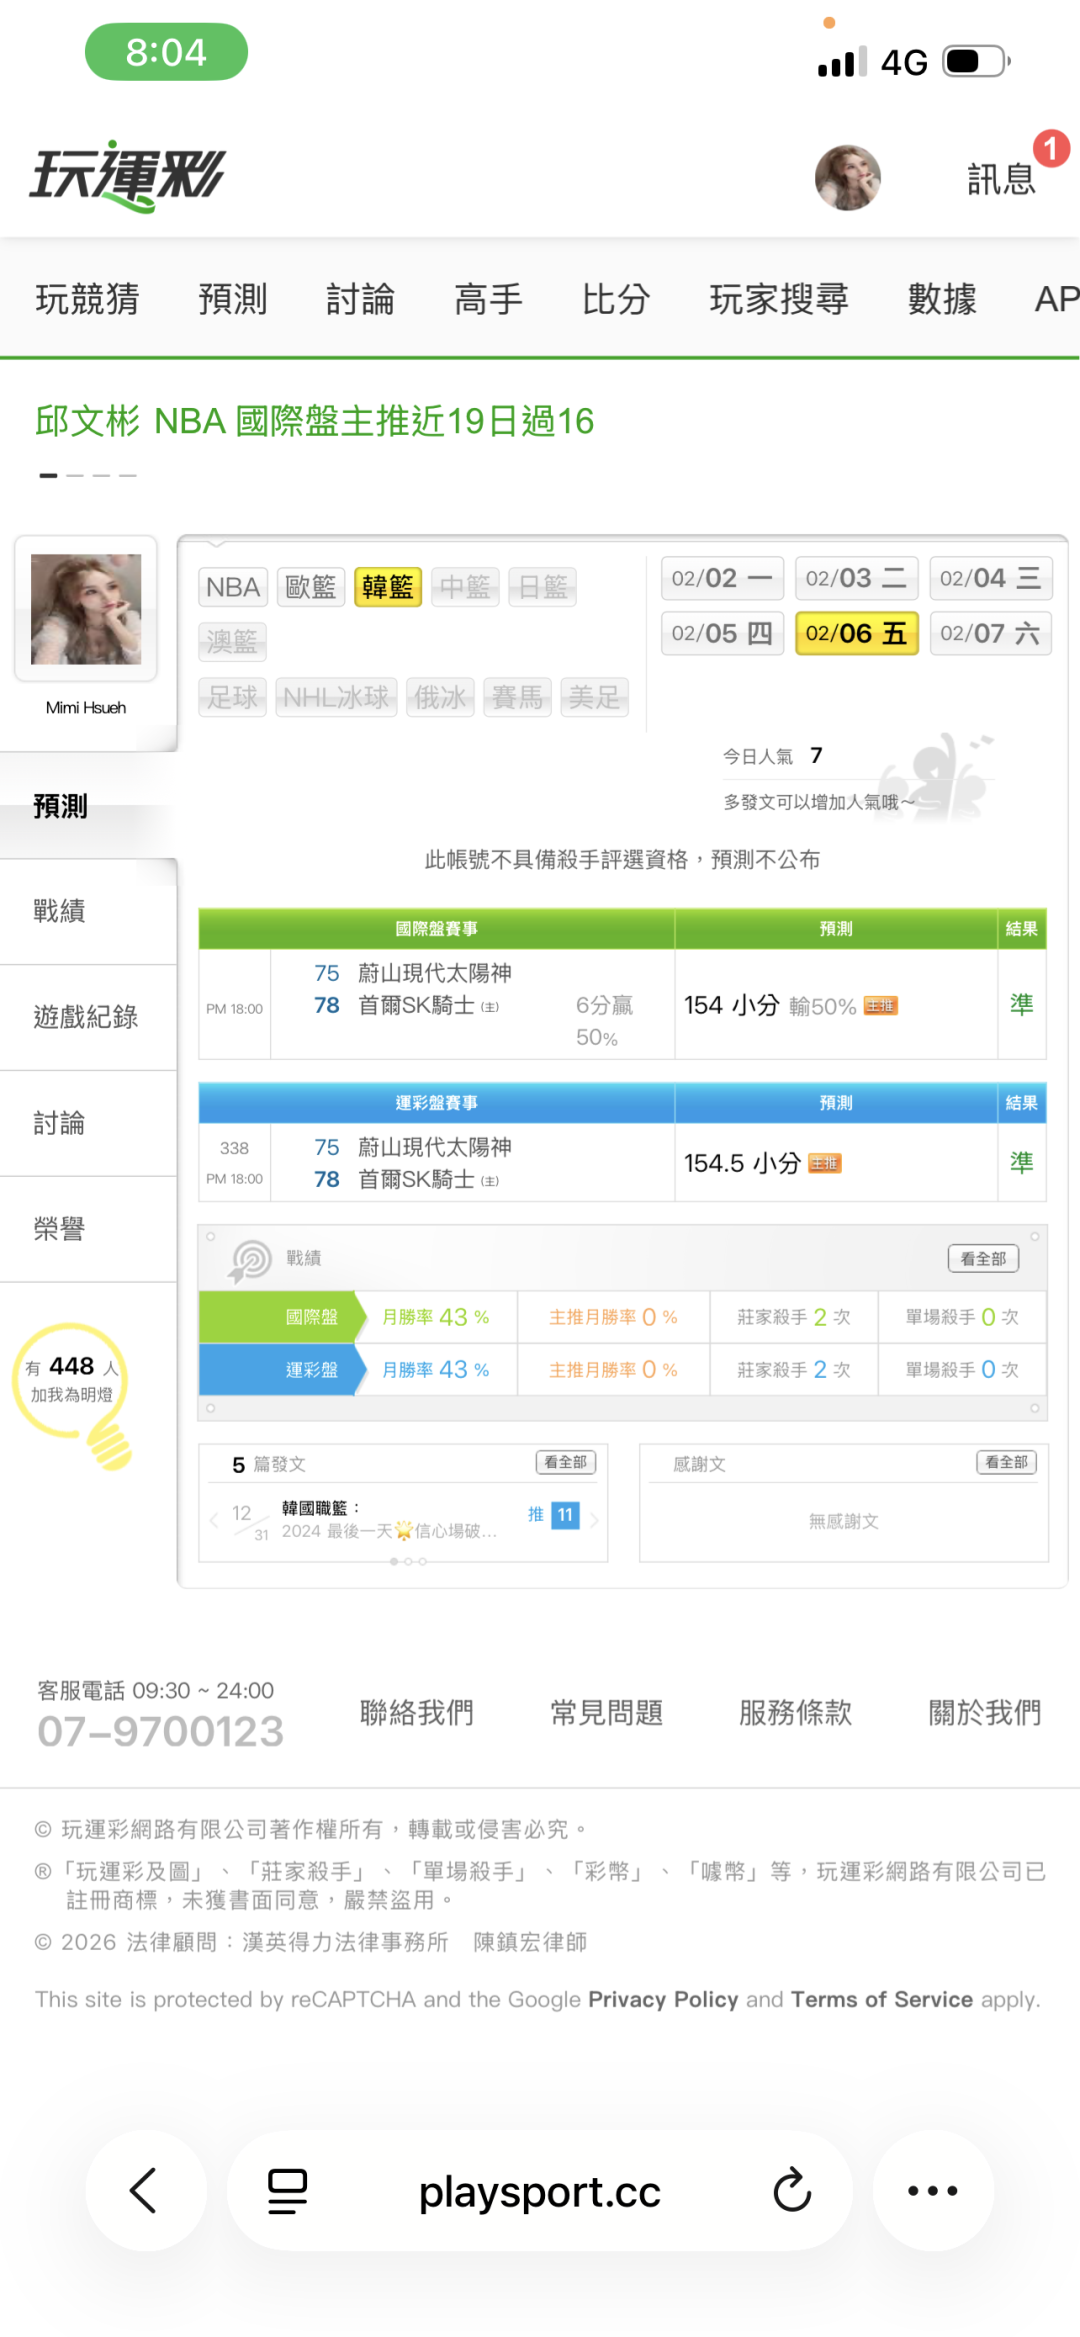Go to next post with right chevron
This screenshot has width=1080, height=2337.
594,1520
